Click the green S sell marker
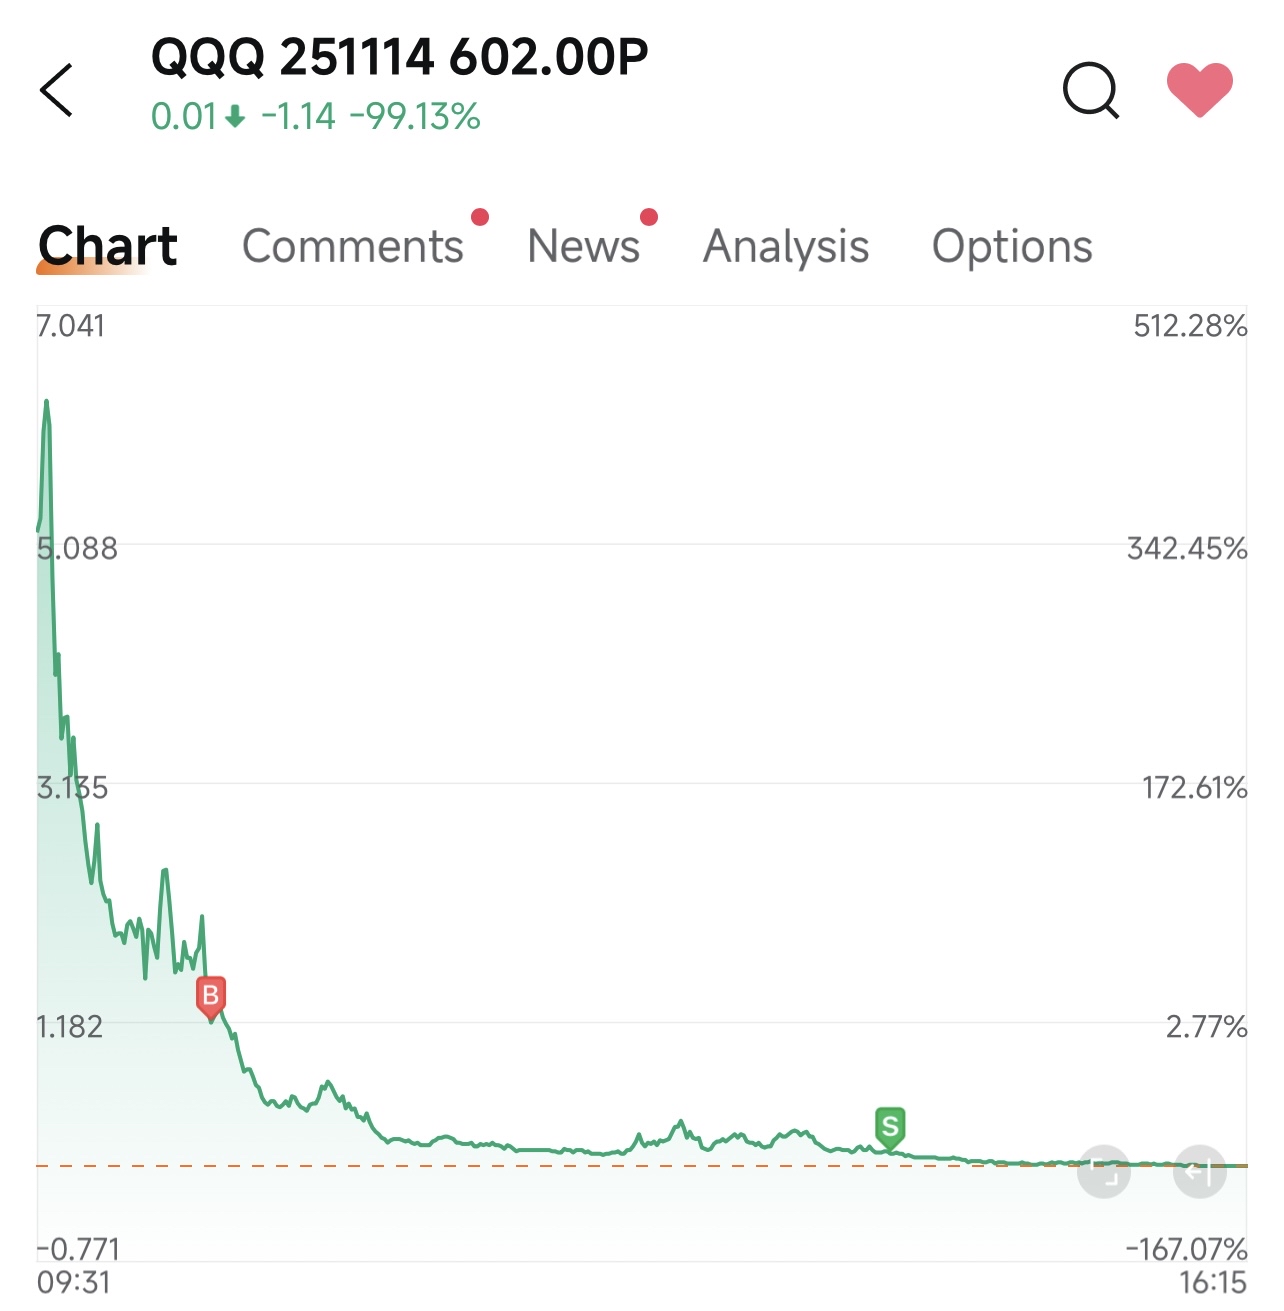Image resolution: width=1284 pixels, height=1311 pixels. click(889, 1126)
